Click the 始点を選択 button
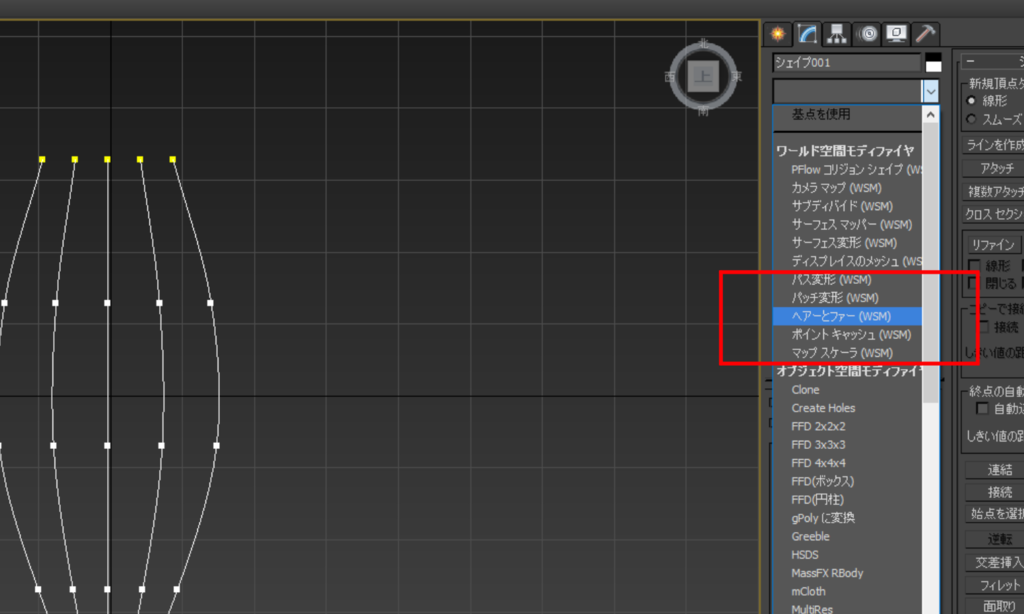This screenshot has width=1024, height=614. pyautogui.click(x=995, y=513)
